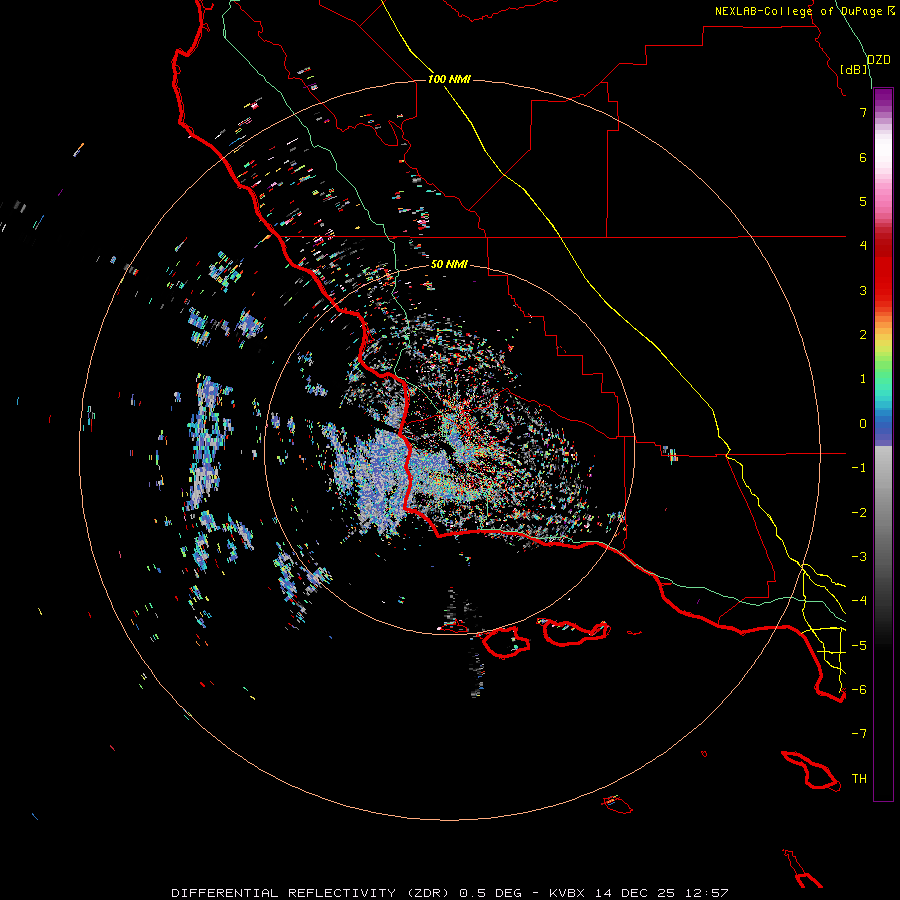Click the 7 dB value on the color scale
Viewport: 900px width, 900px height.
863,112
